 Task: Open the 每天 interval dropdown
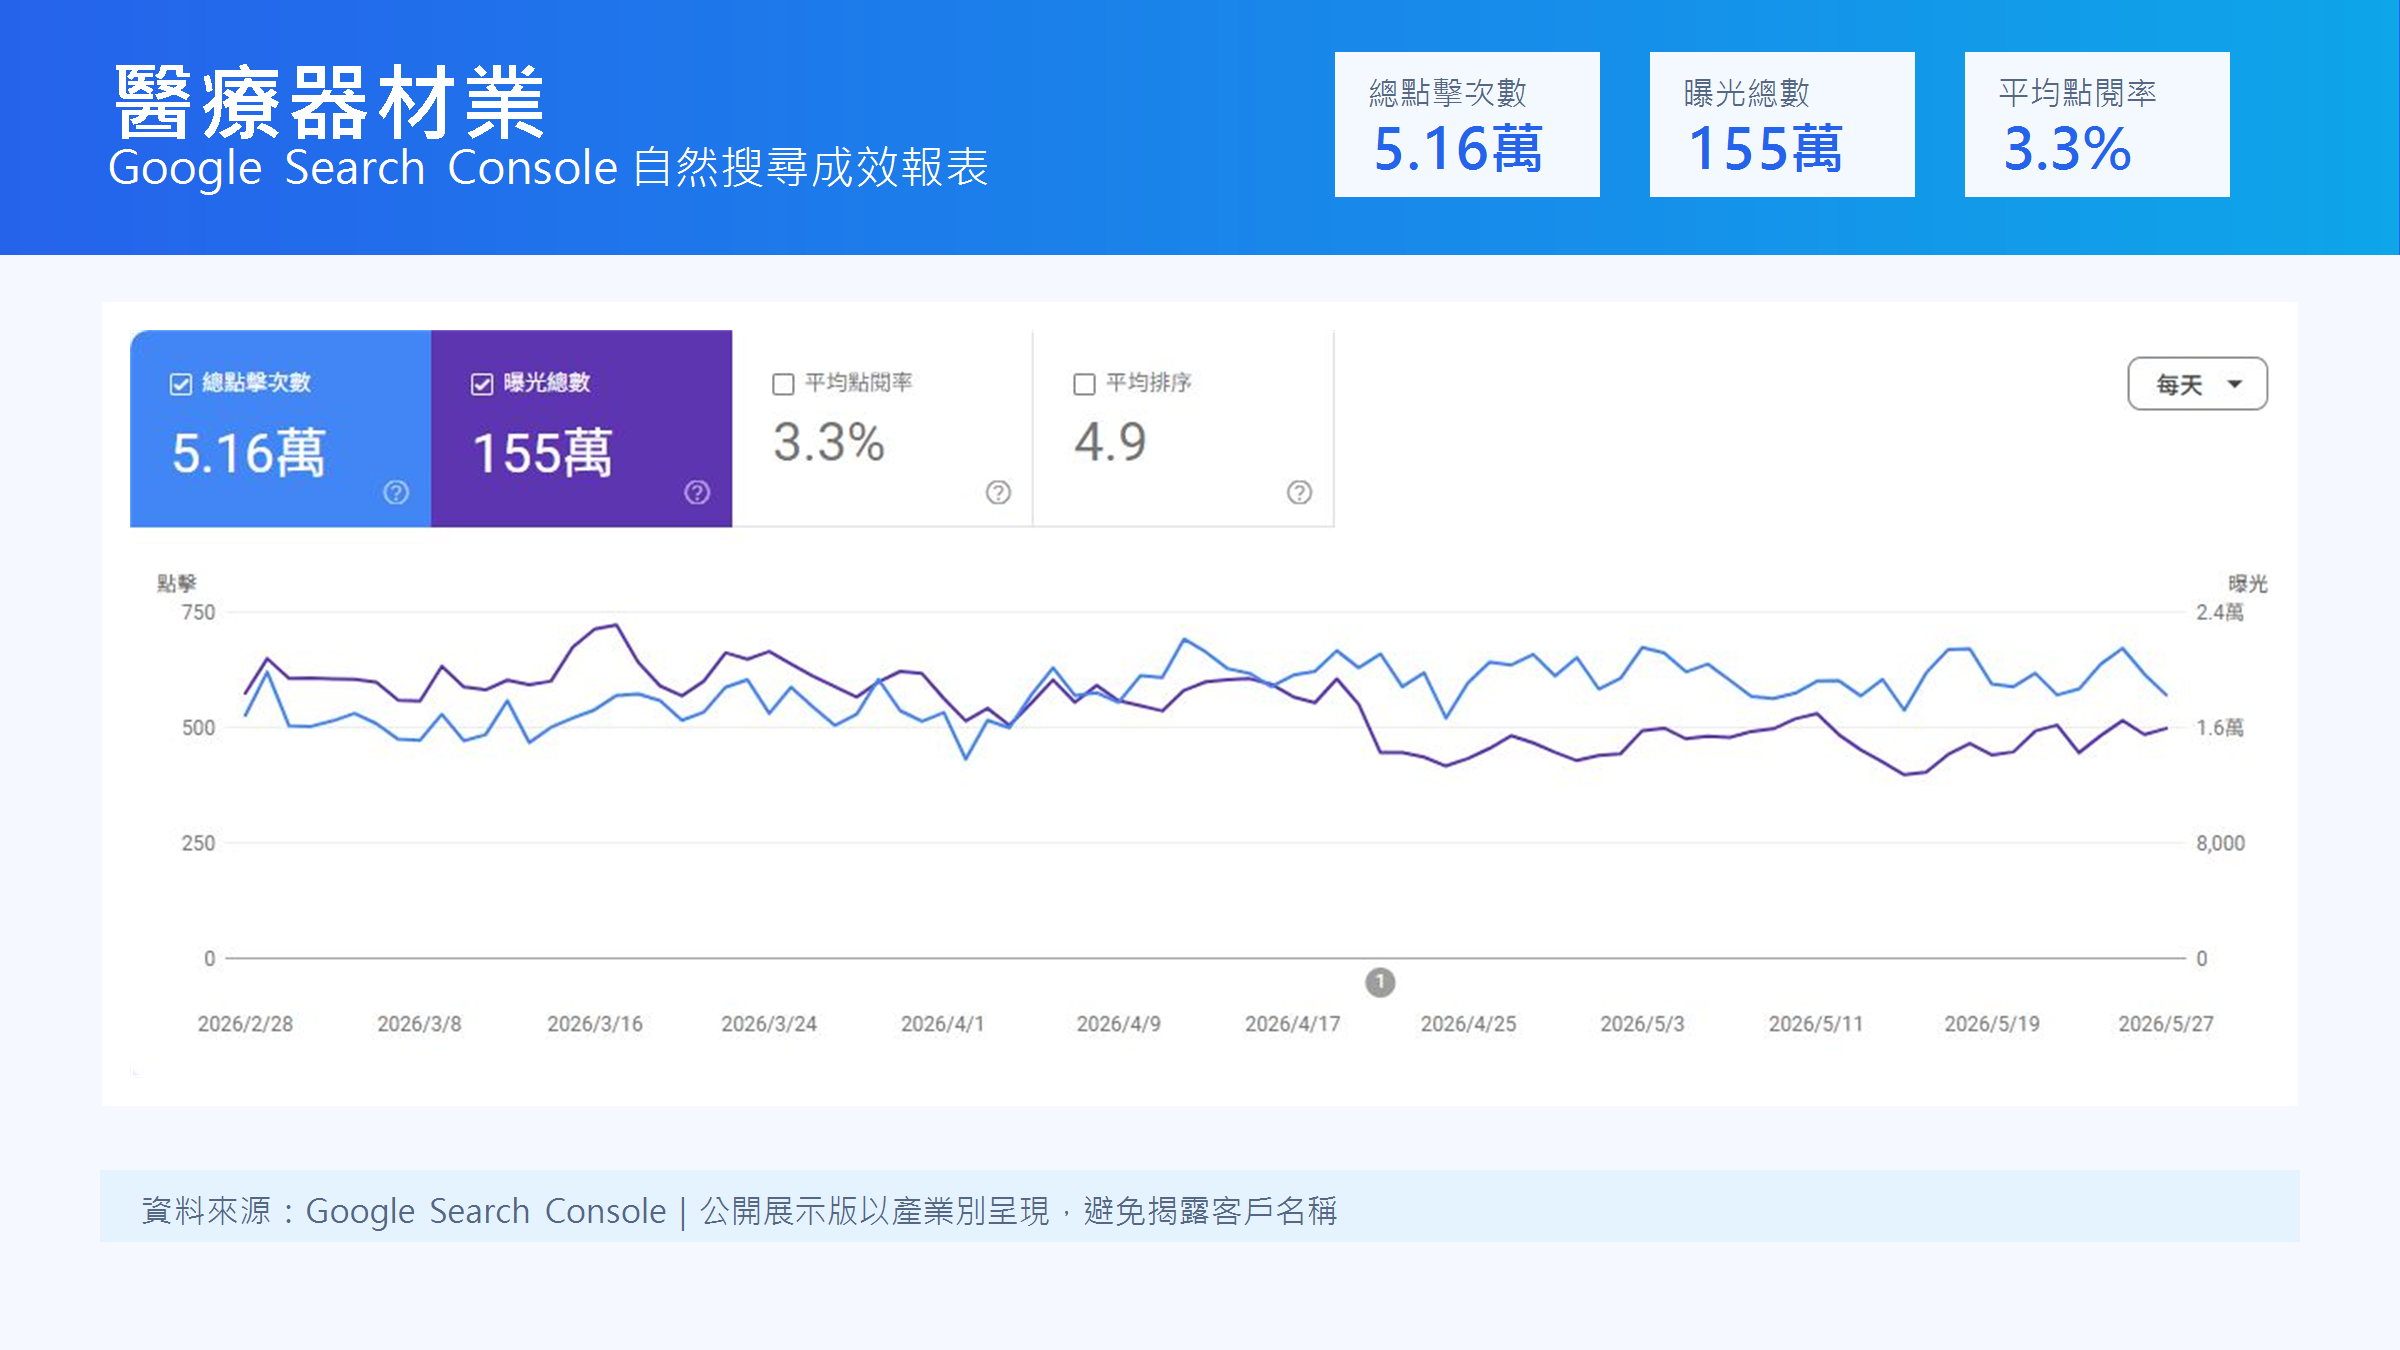pos(2197,384)
